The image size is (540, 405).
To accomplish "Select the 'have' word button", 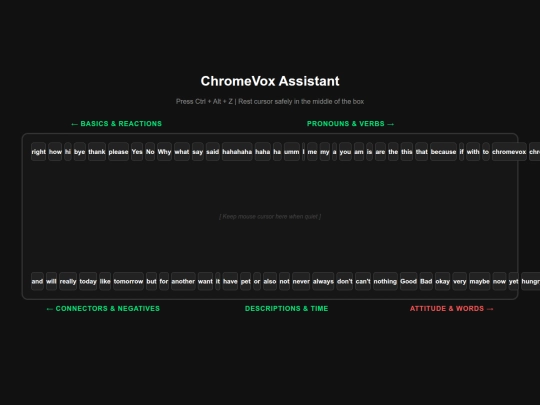I will point(230,281).
